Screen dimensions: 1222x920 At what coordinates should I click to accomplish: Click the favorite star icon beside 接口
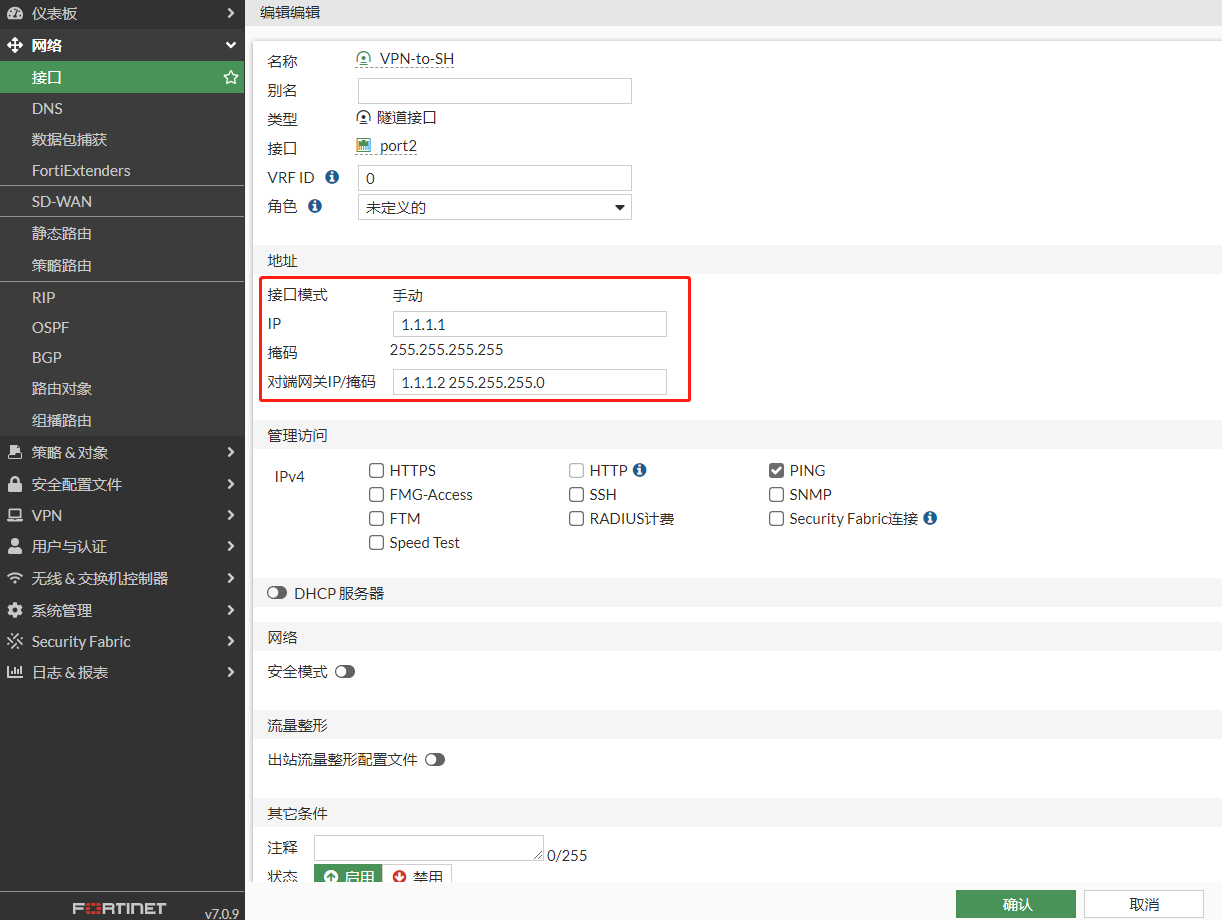click(230, 77)
